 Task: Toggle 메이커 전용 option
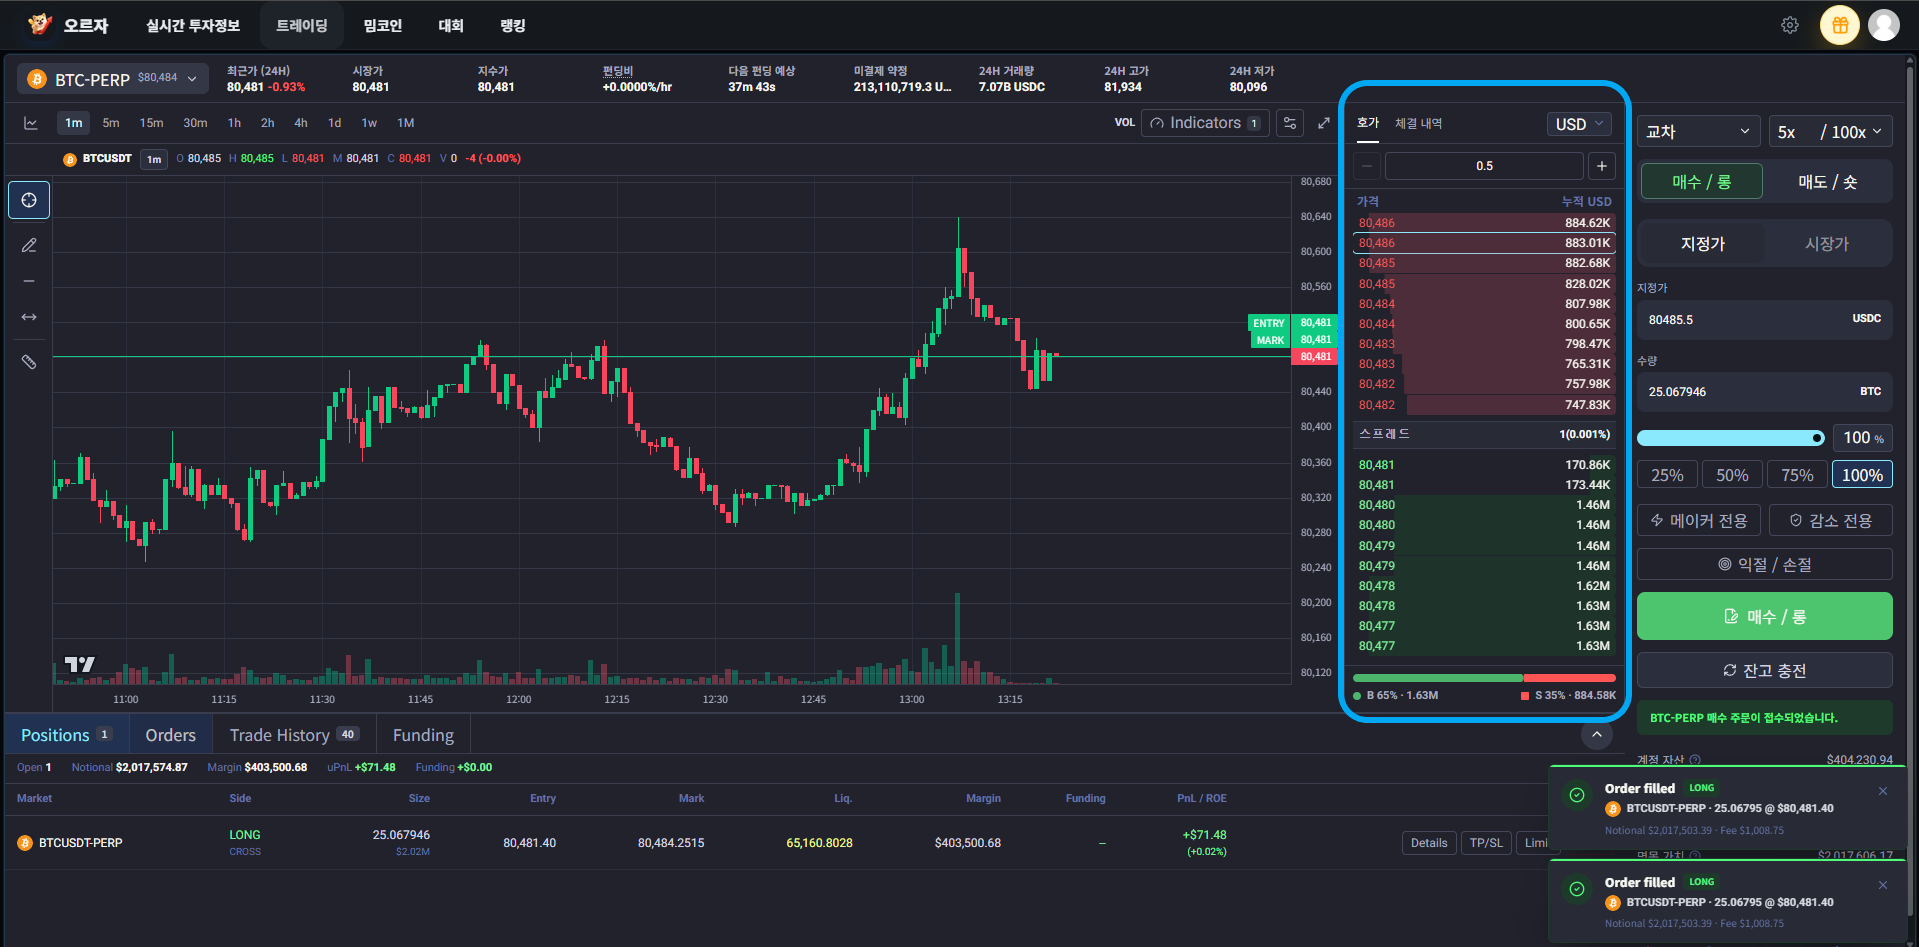click(1699, 521)
